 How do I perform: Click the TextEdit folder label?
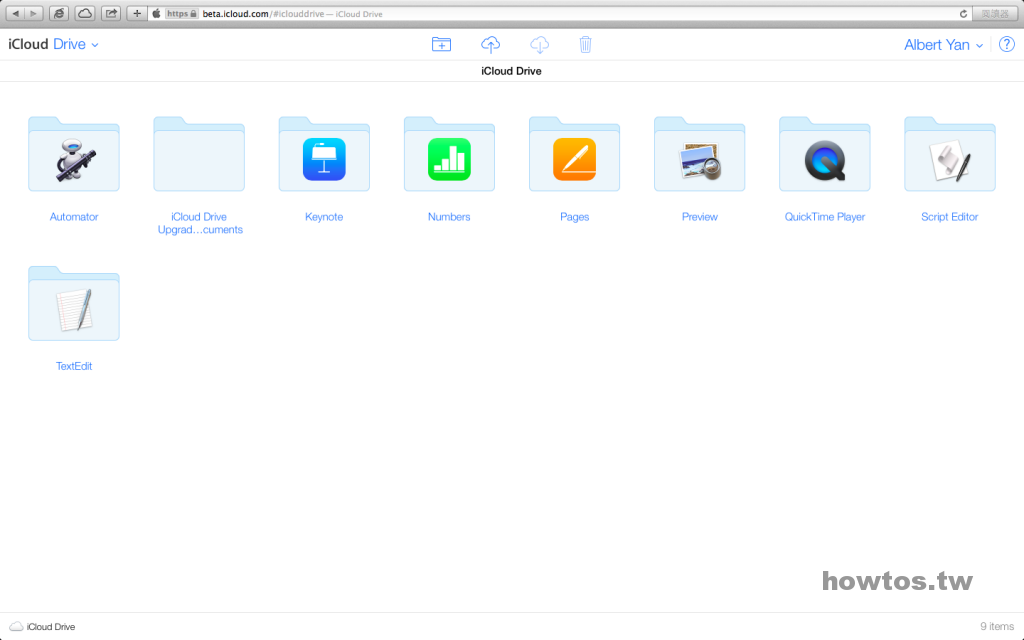tap(74, 366)
